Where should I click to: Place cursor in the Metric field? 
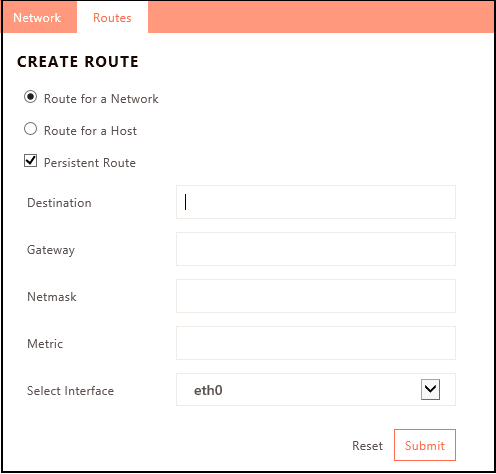click(x=316, y=343)
